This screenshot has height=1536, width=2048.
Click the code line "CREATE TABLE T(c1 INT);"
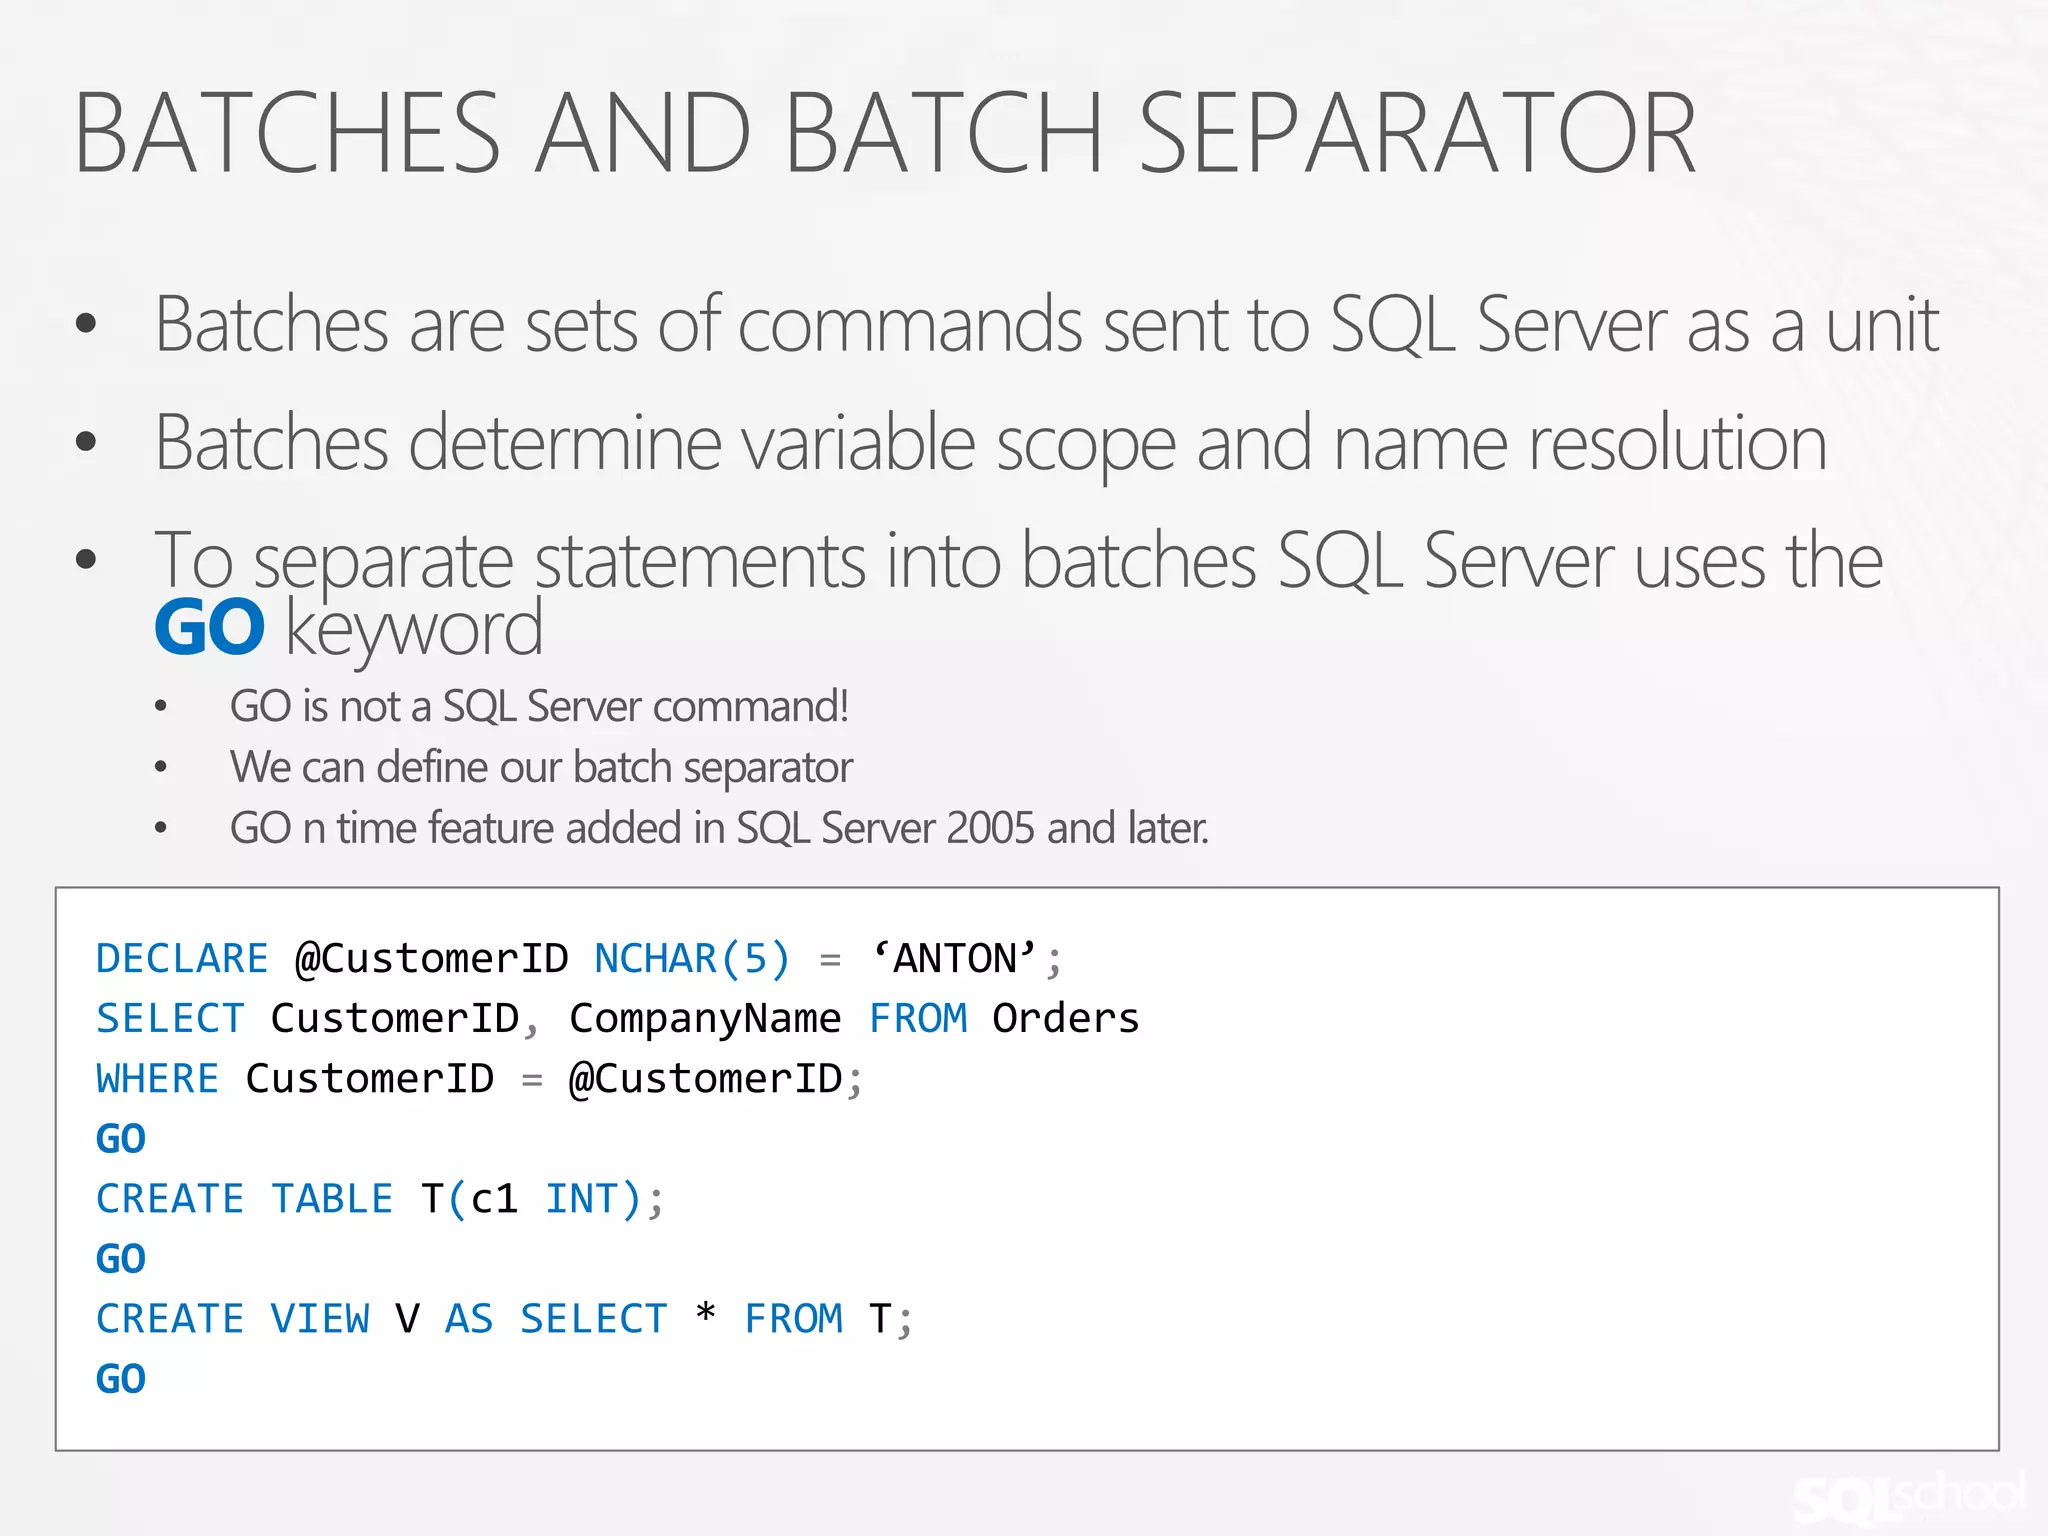(380, 1199)
